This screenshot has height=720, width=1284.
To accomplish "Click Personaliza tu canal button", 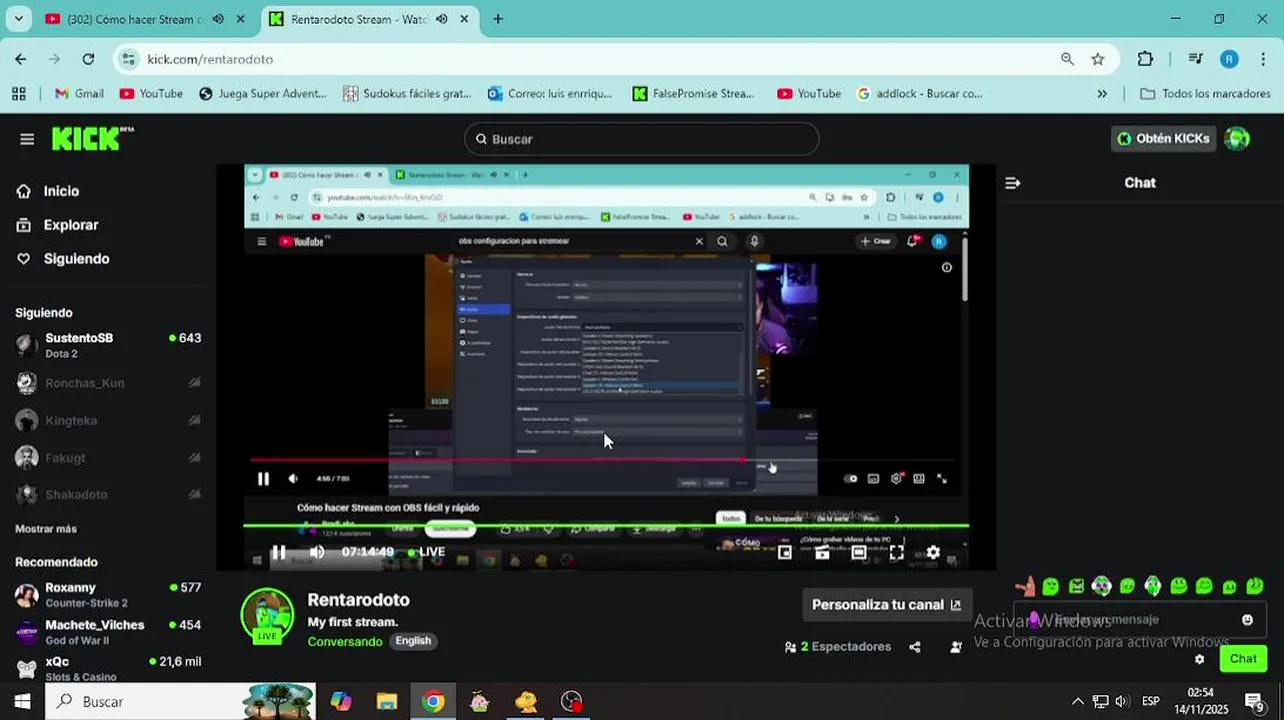I will tap(886, 605).
